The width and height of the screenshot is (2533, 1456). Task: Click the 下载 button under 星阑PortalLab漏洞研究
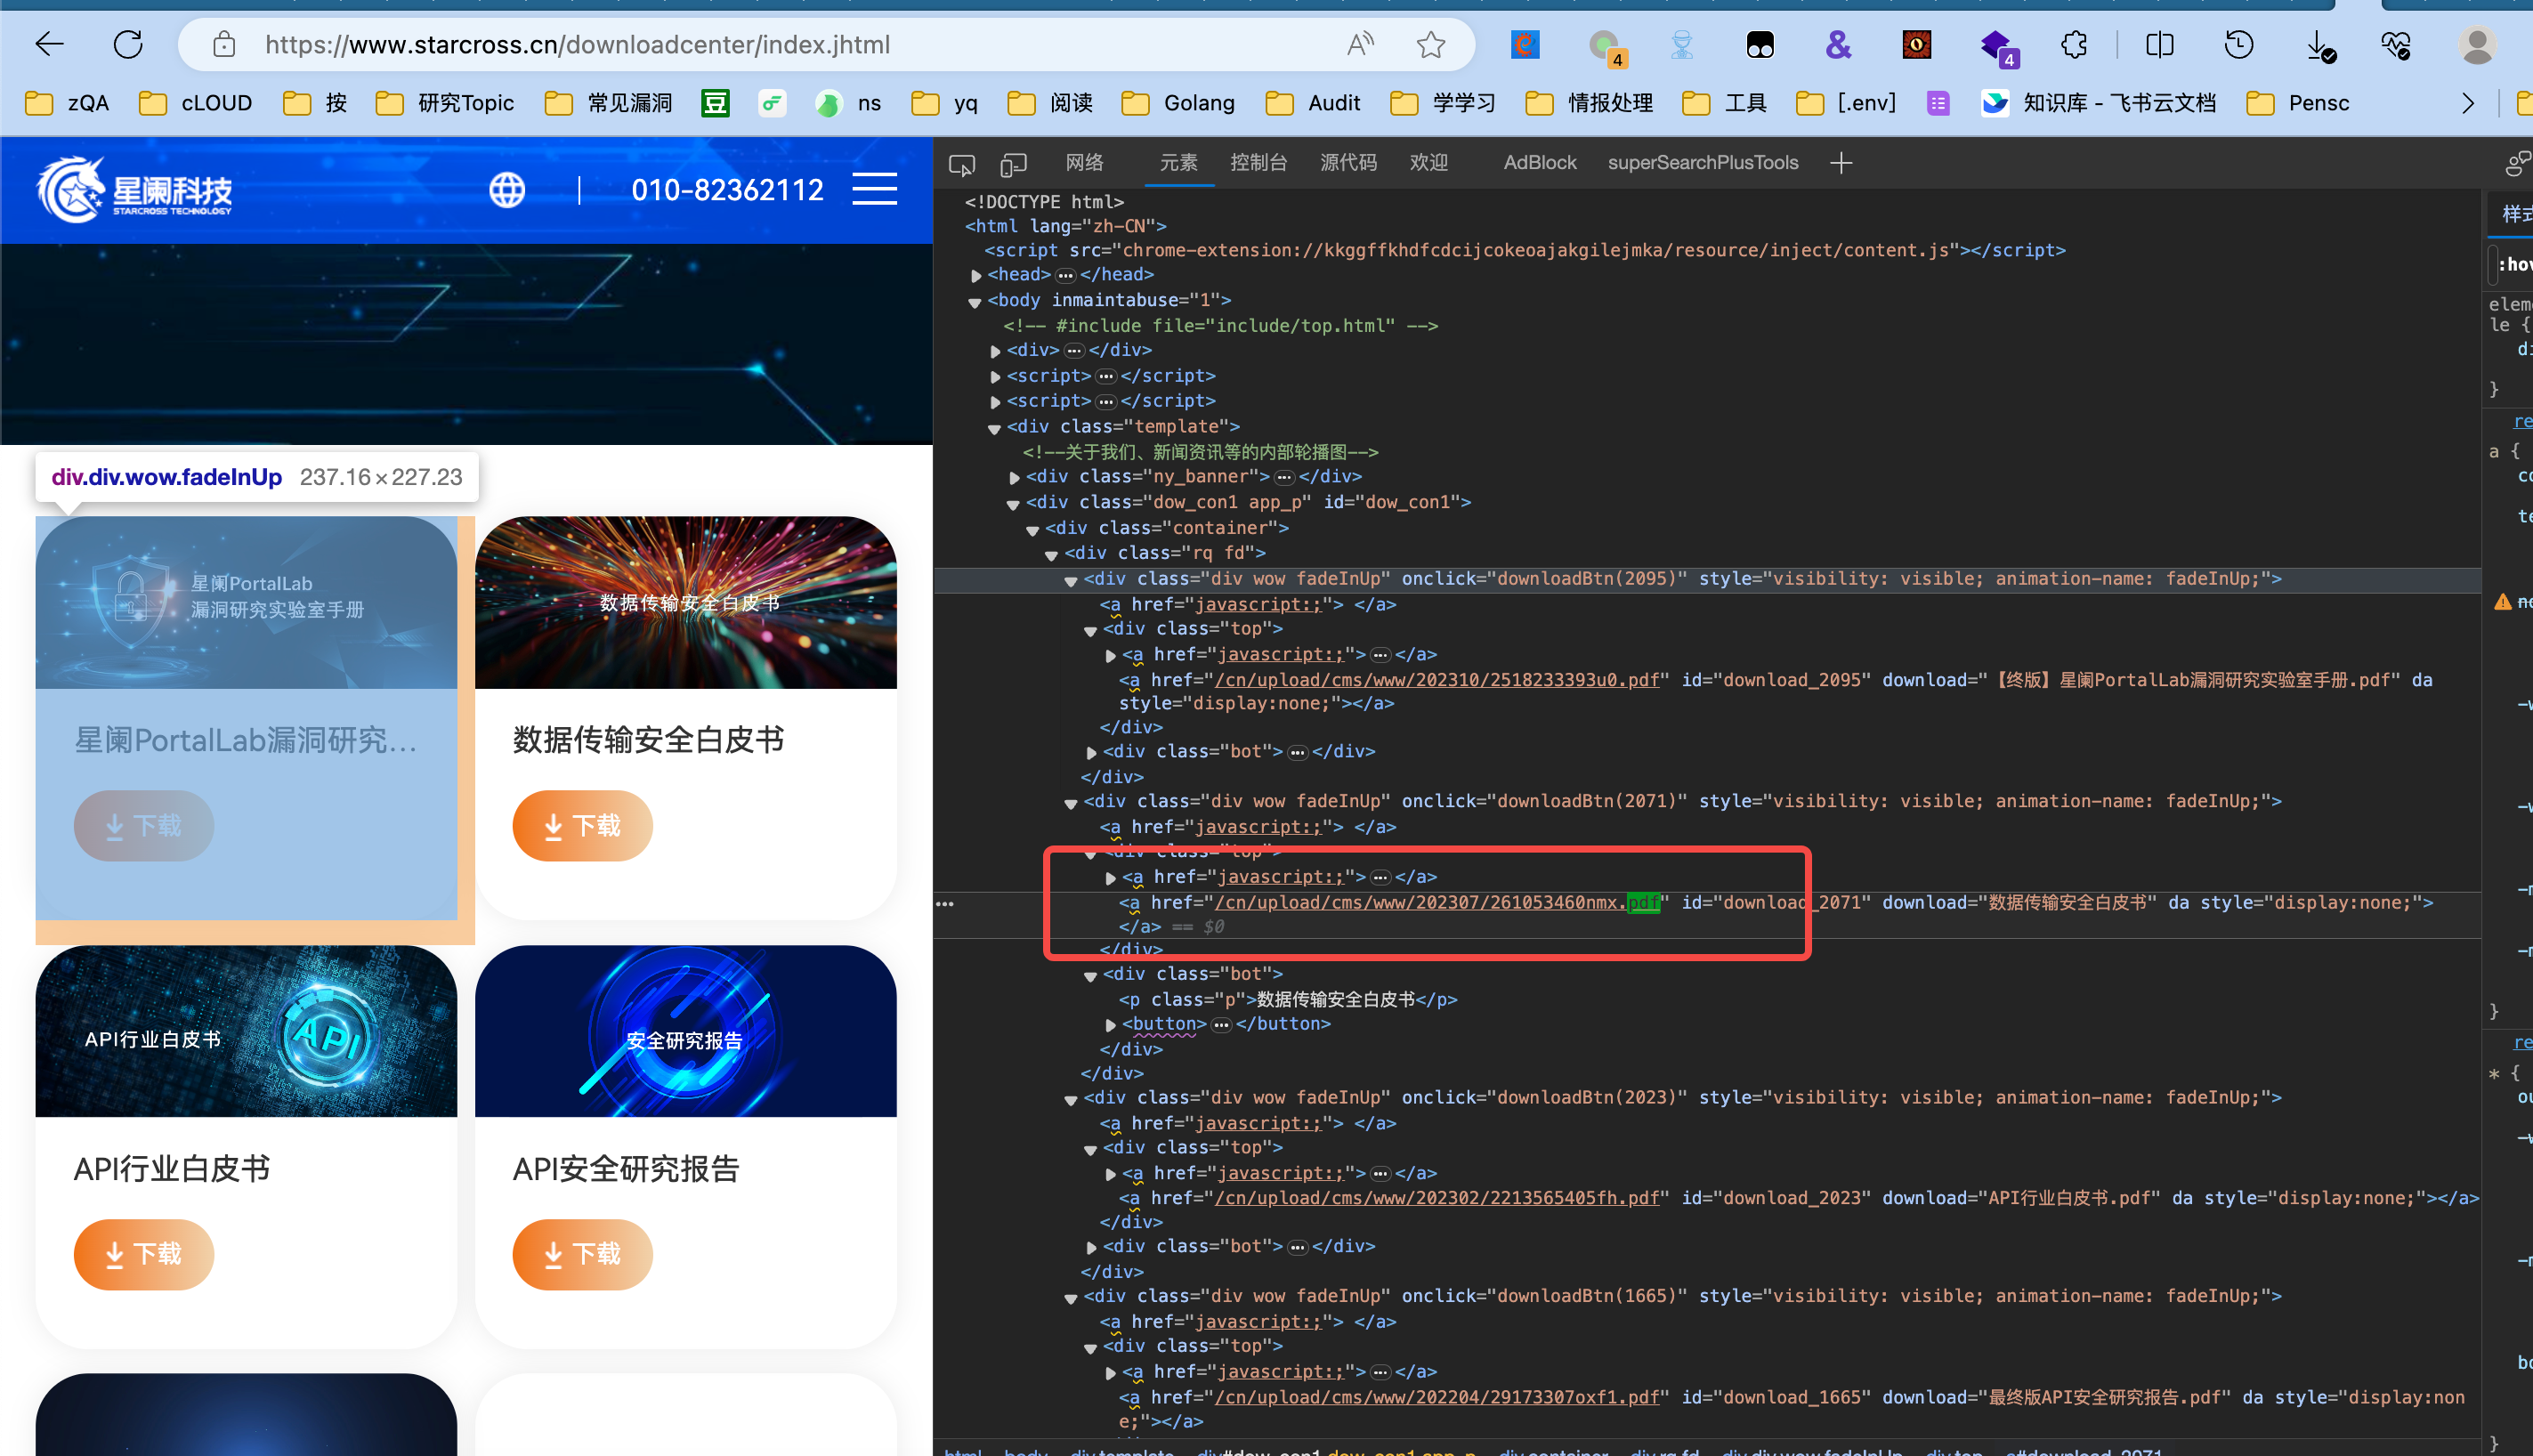144,826
